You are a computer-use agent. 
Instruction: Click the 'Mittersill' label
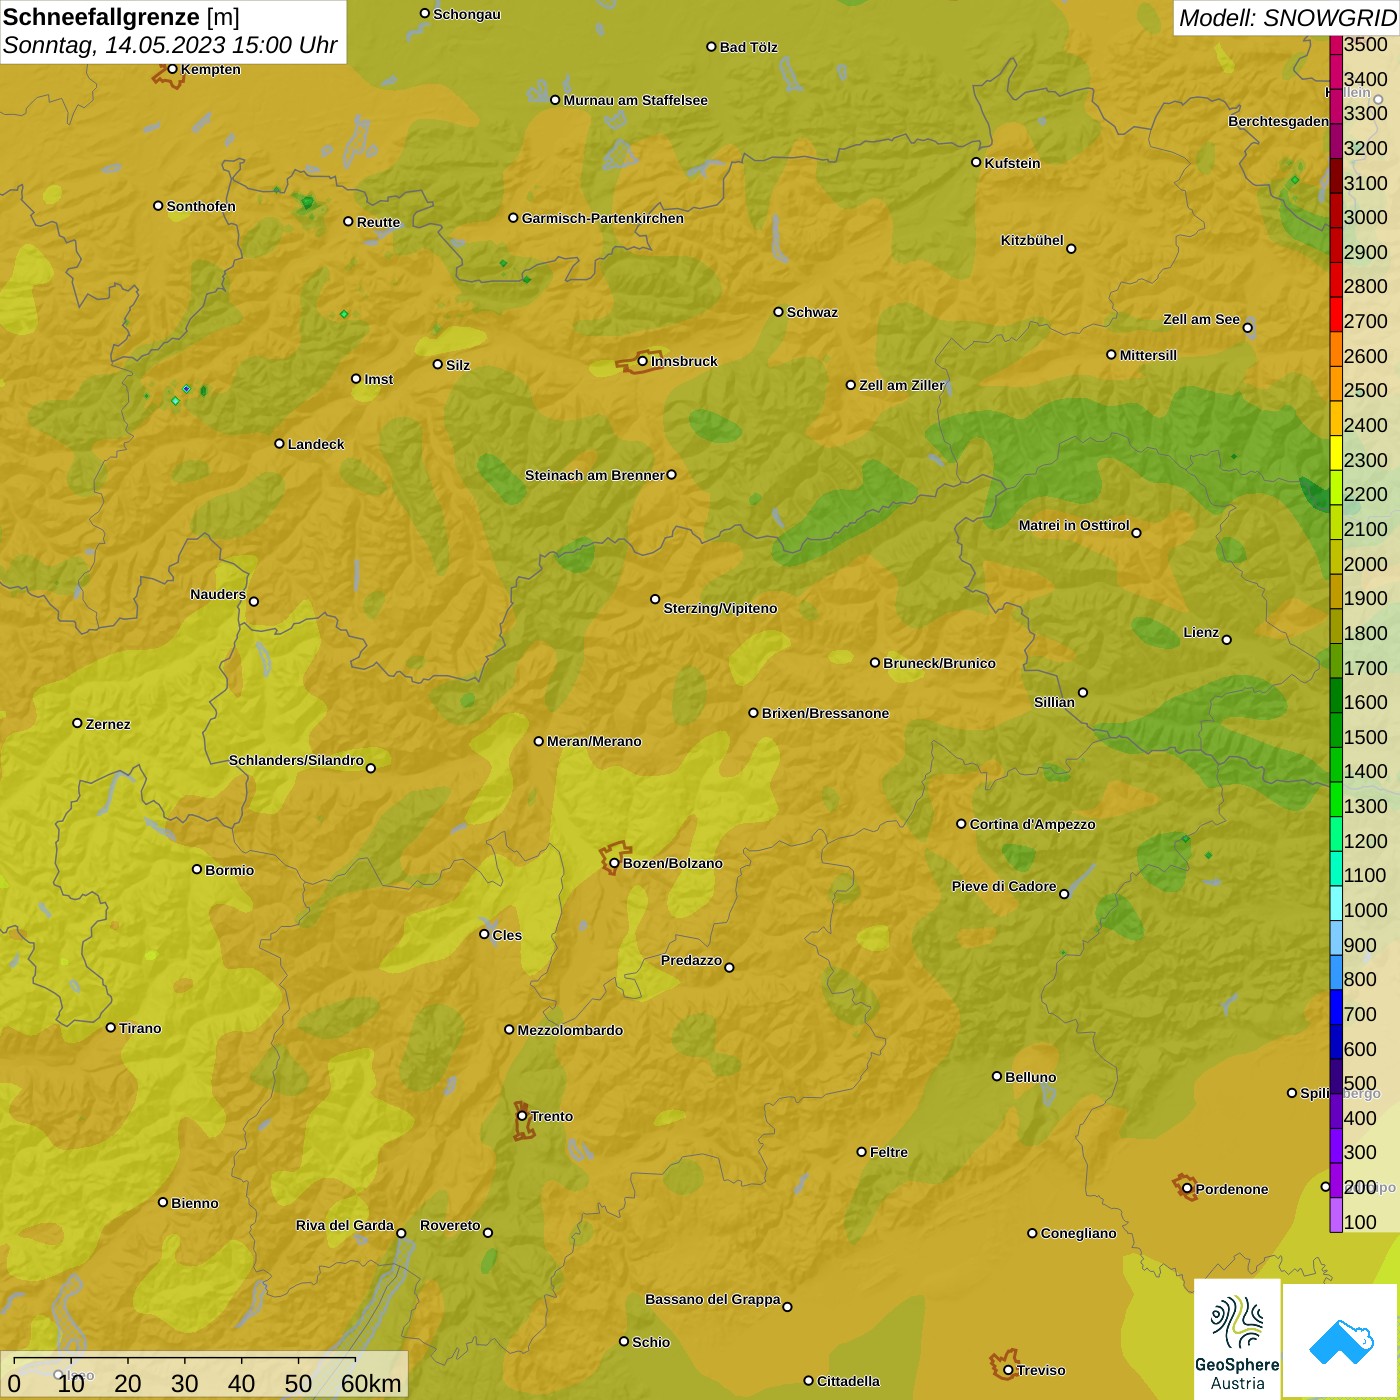coord(1148,355)
